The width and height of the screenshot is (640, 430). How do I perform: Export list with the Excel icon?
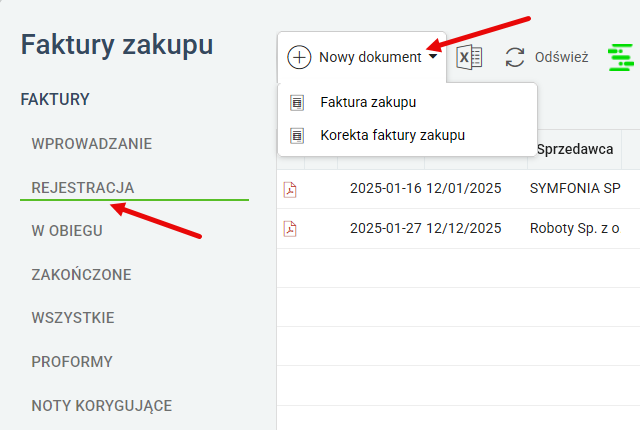click(x=469, y=57)
